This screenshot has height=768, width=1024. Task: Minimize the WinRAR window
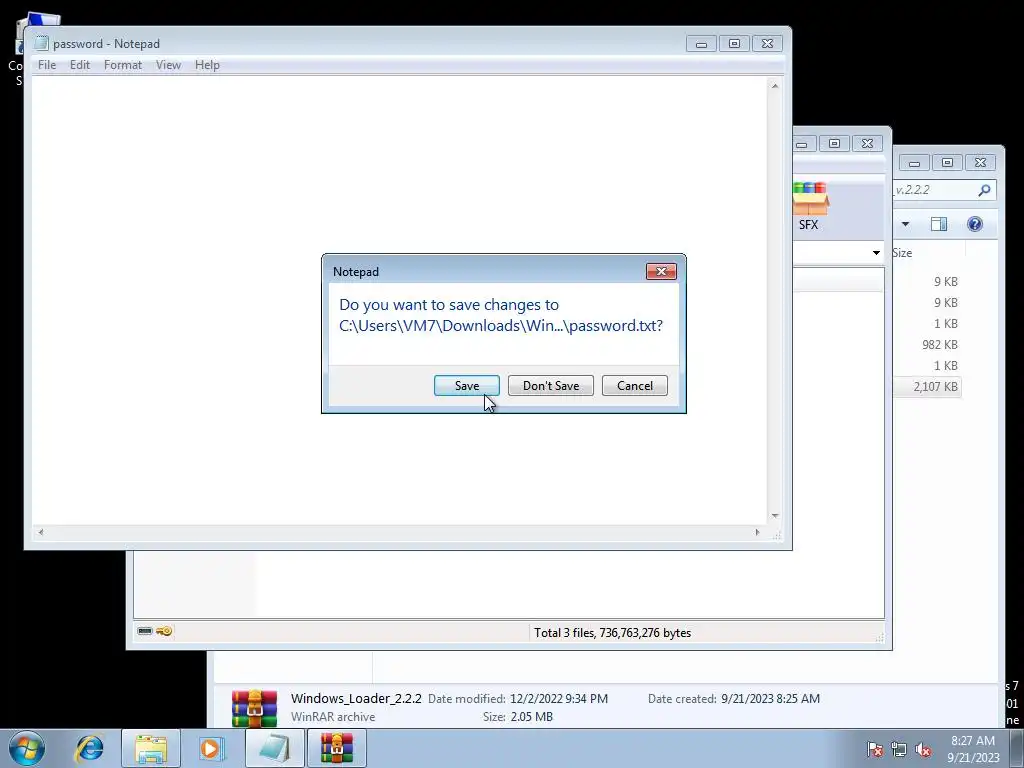[x=802, y=144]
